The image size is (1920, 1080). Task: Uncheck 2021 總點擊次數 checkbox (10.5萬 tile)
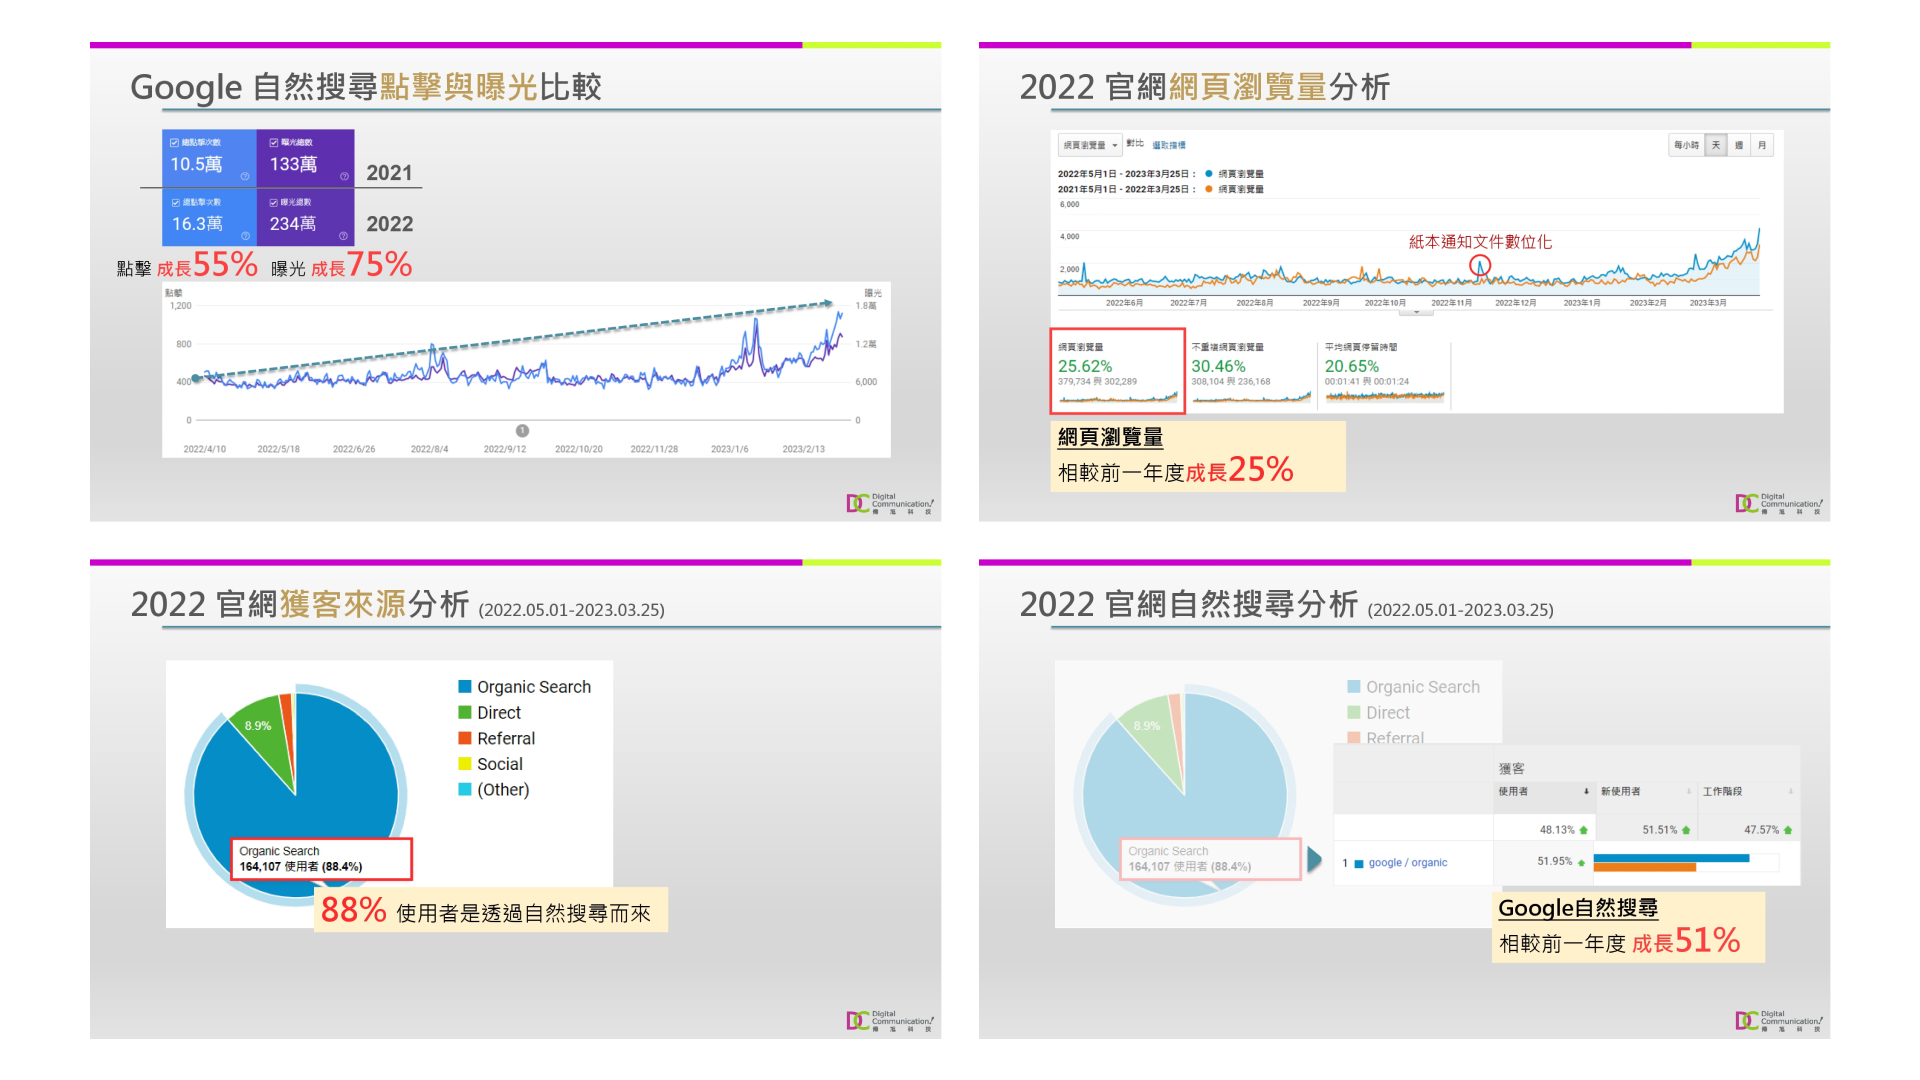[175, 143]
